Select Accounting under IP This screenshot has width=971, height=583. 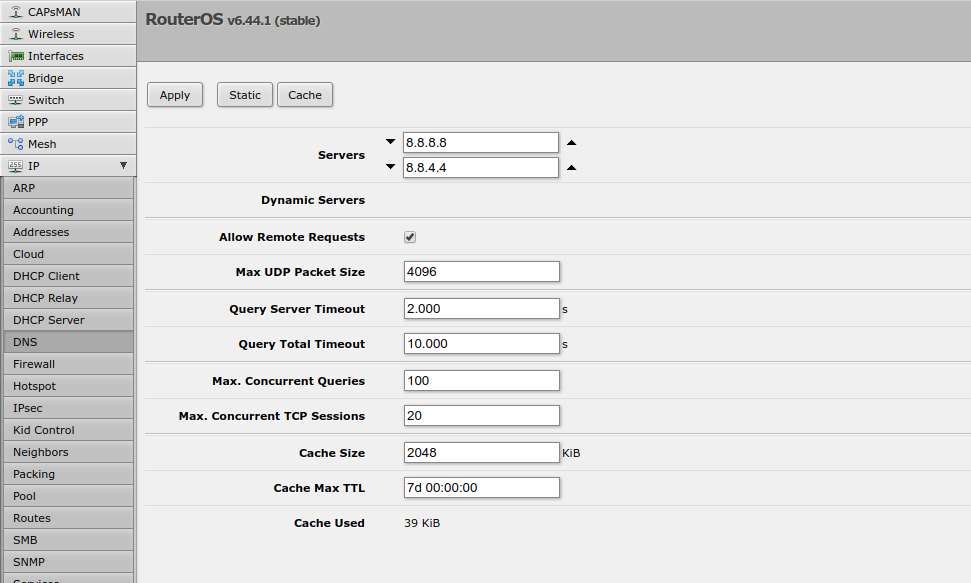coord(68,210)
